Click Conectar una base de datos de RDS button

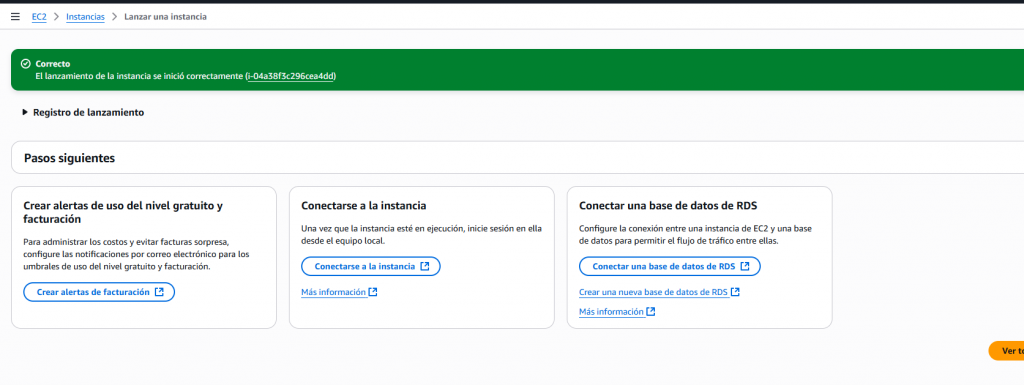(670, 266)
